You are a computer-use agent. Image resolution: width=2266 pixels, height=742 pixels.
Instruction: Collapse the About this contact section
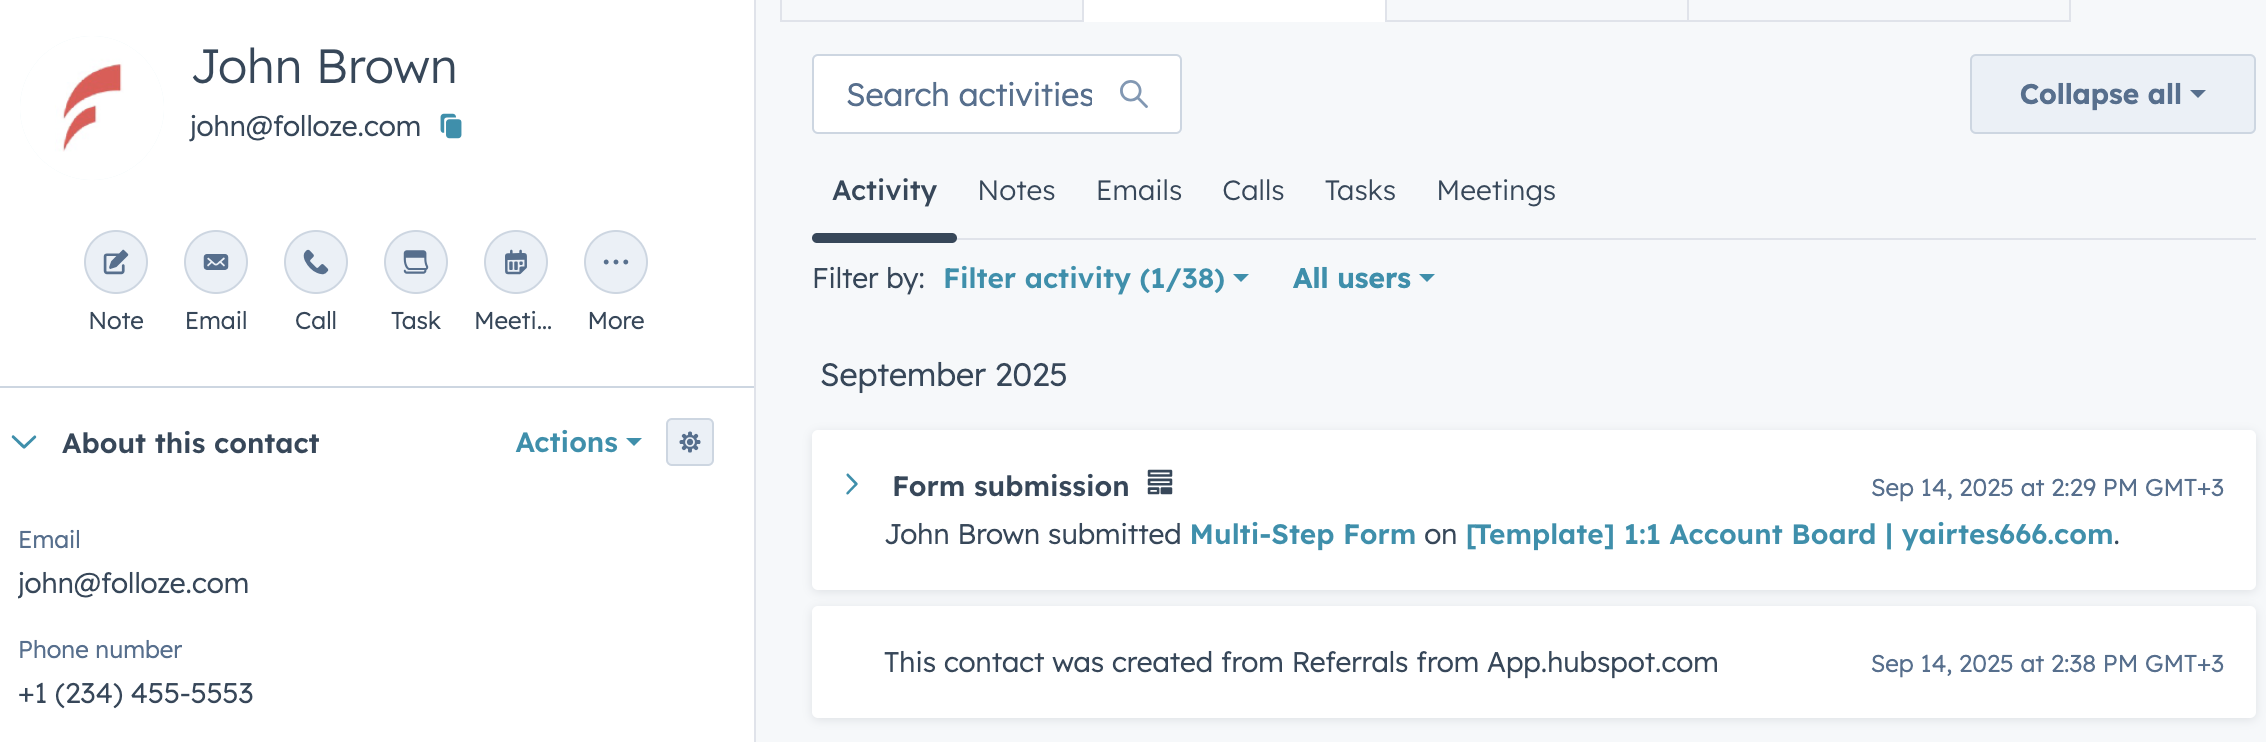click(25, 442)
